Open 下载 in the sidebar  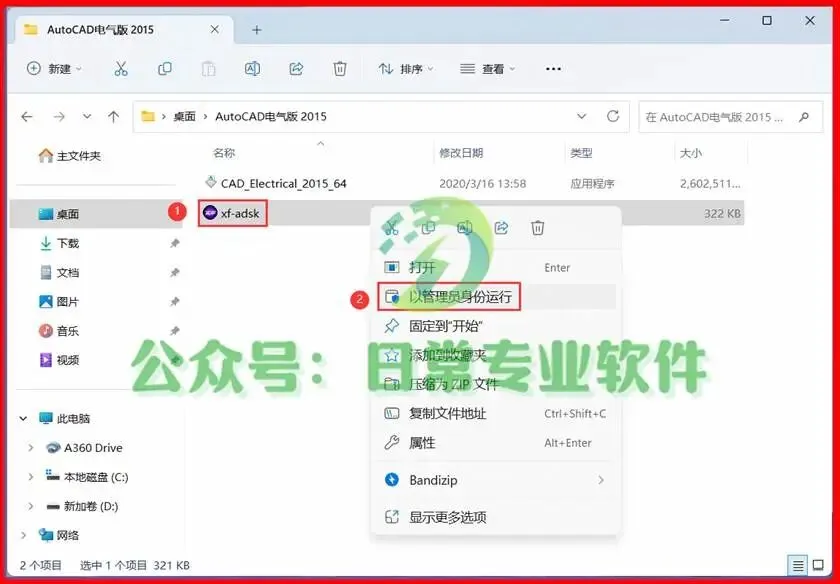point(59,243)
